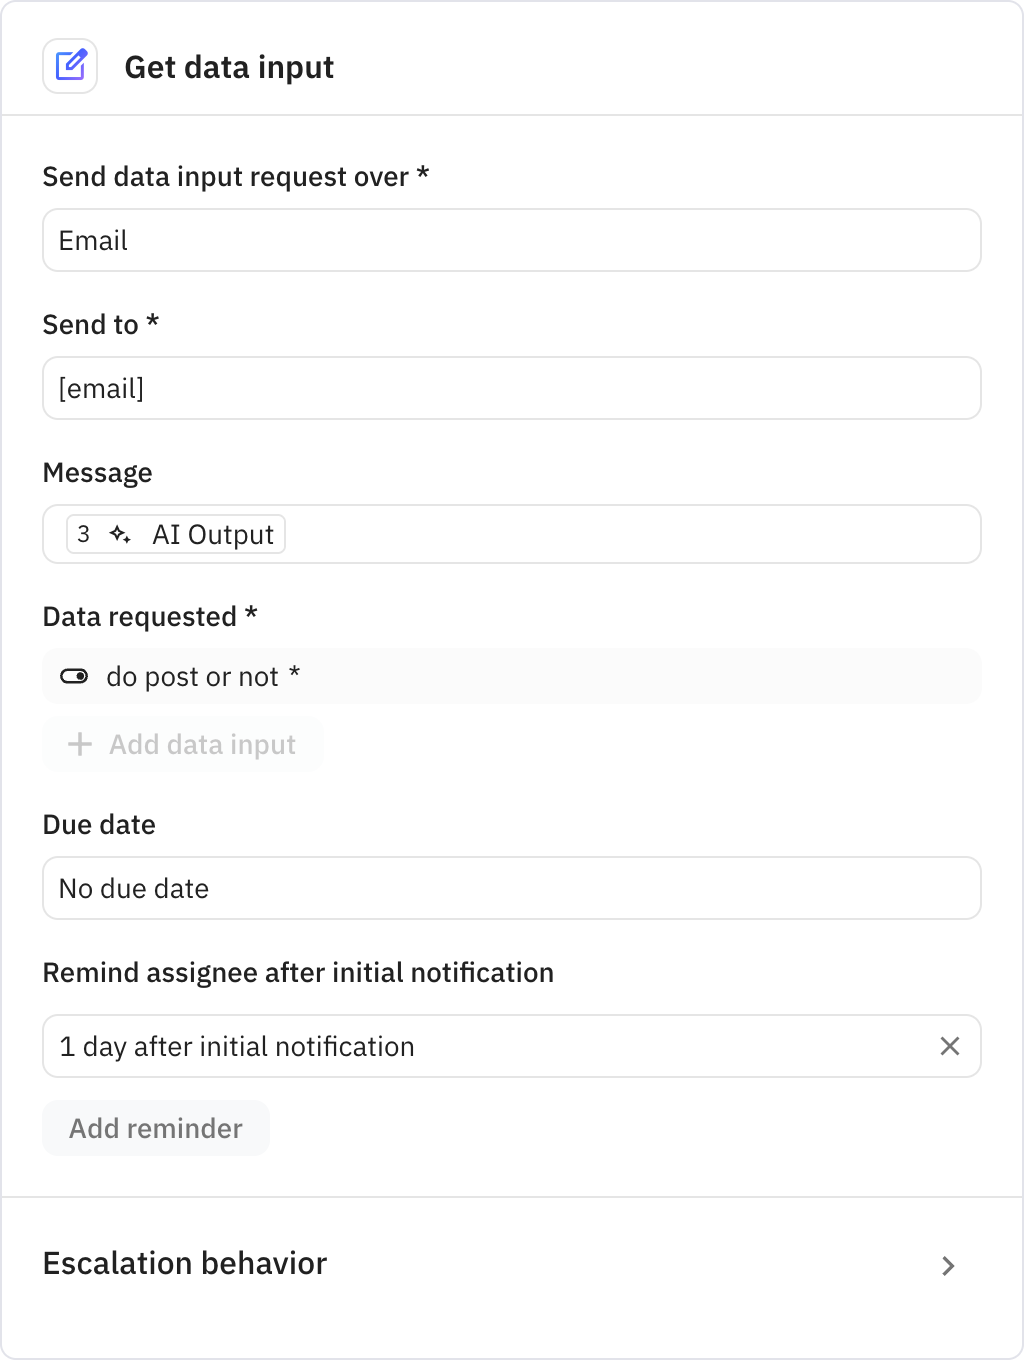
Task: Click the number 3 badge in Message field
Action: click(x=84, y=534)
